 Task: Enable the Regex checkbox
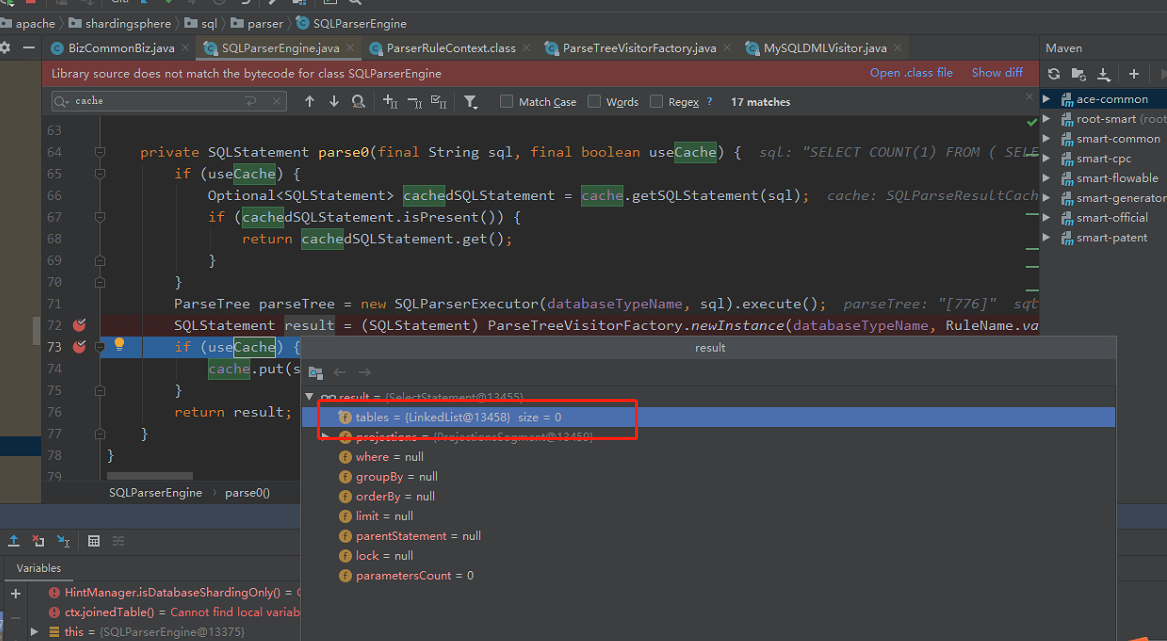coord(656,101)
